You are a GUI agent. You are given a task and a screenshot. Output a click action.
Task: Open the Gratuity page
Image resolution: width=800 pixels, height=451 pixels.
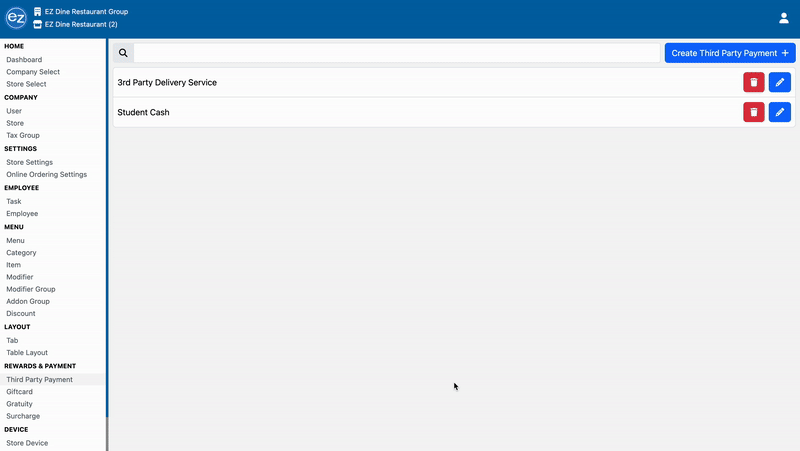19,404
